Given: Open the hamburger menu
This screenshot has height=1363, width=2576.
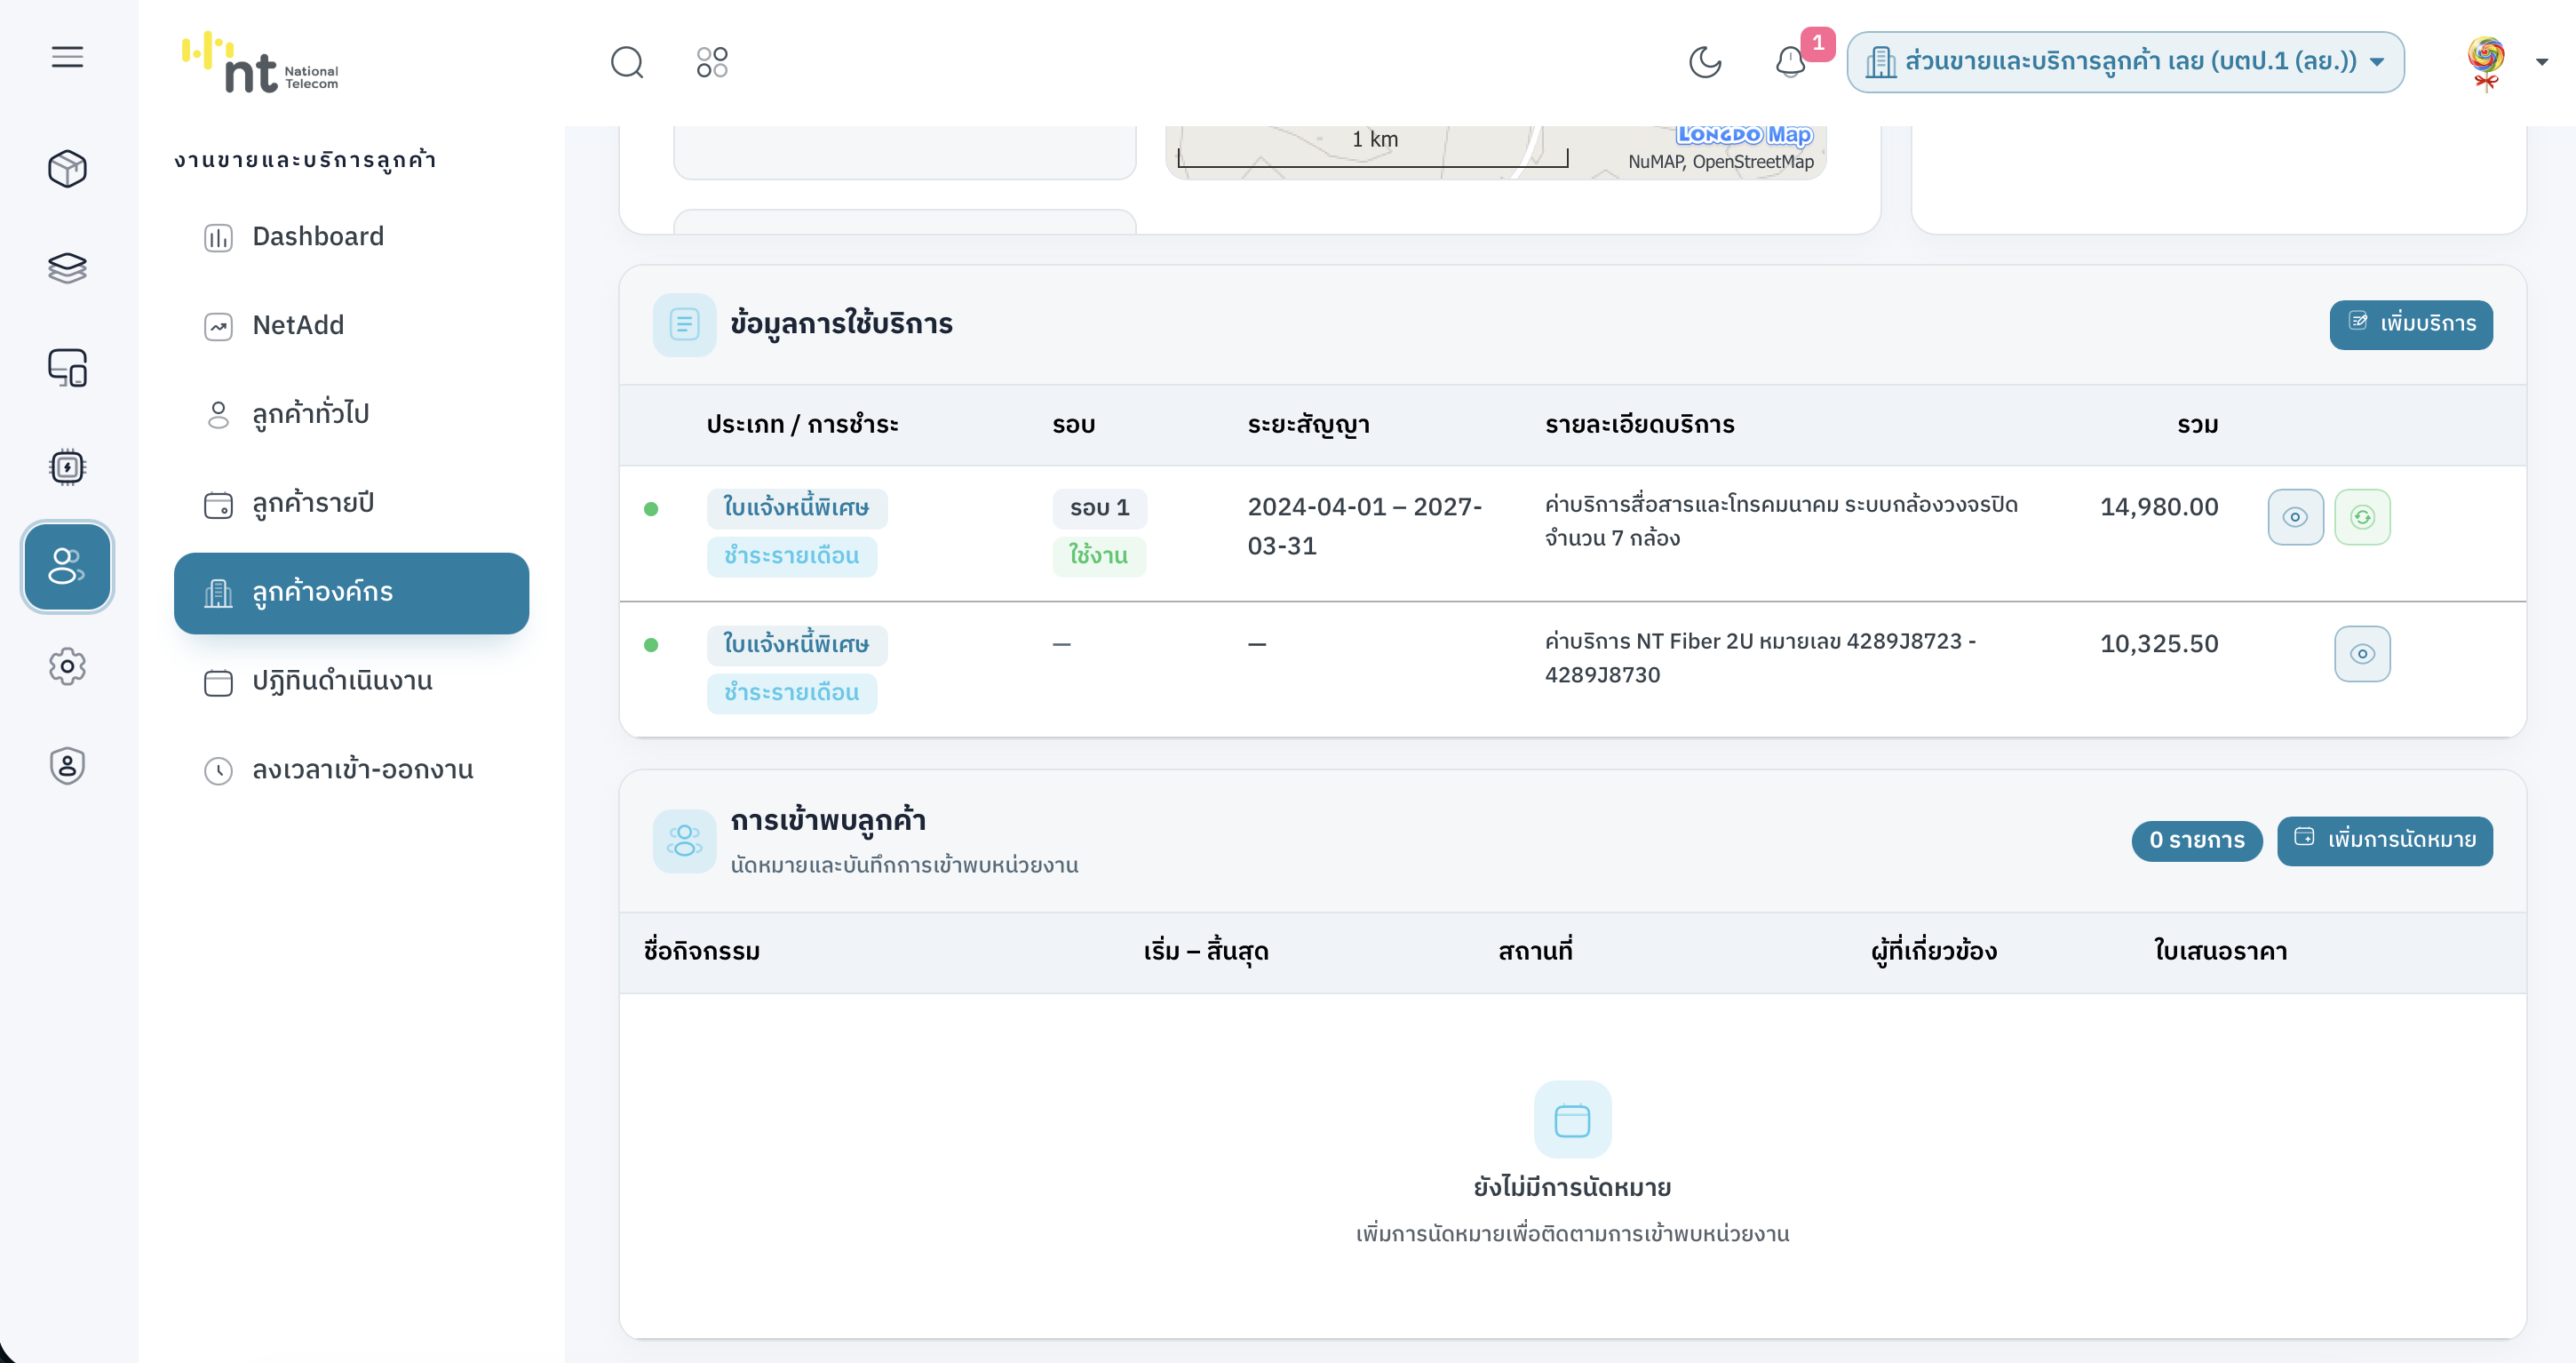Looking at the screenshot, I should point(67,57).
